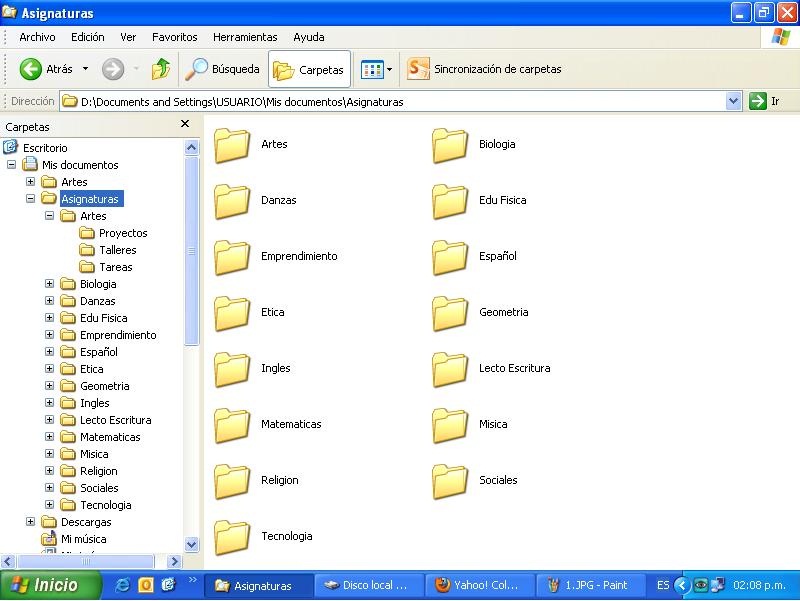Click the Atrás navigation icon
Screen dimensions: 800x601
click(31, 69)
